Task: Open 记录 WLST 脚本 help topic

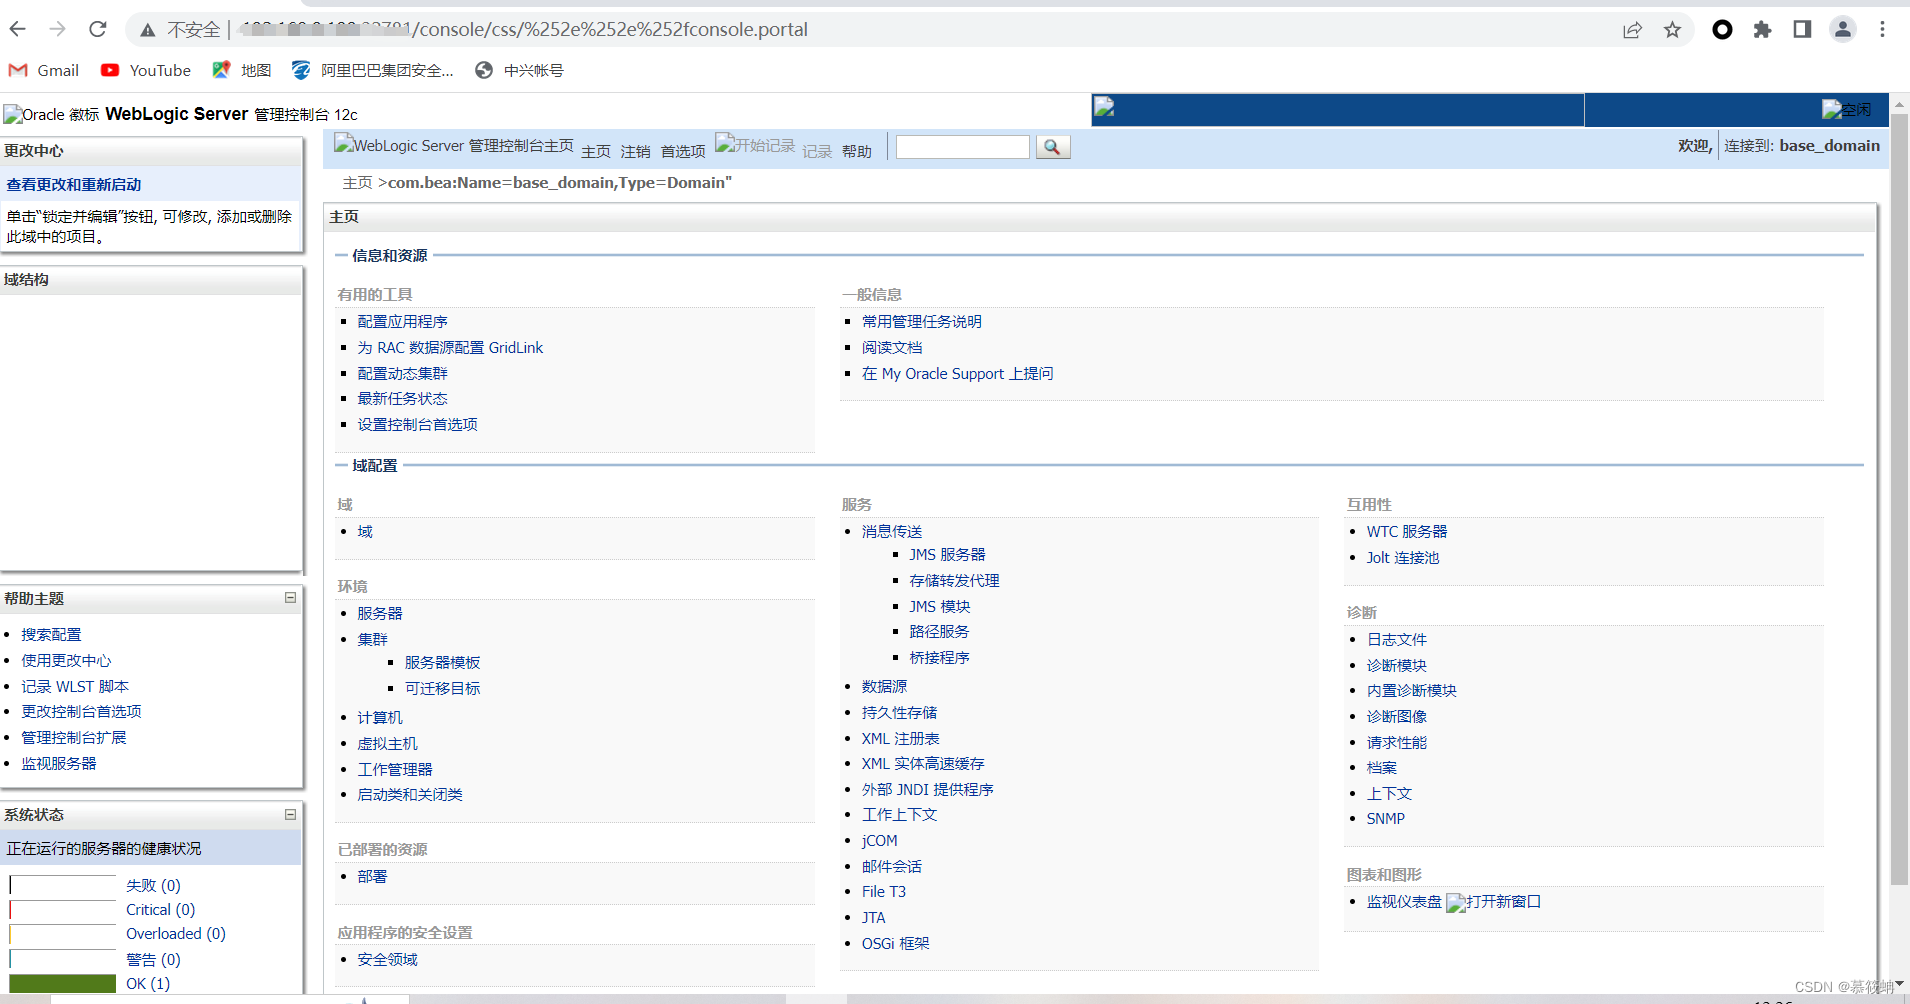Action: (x=75, y=686)
